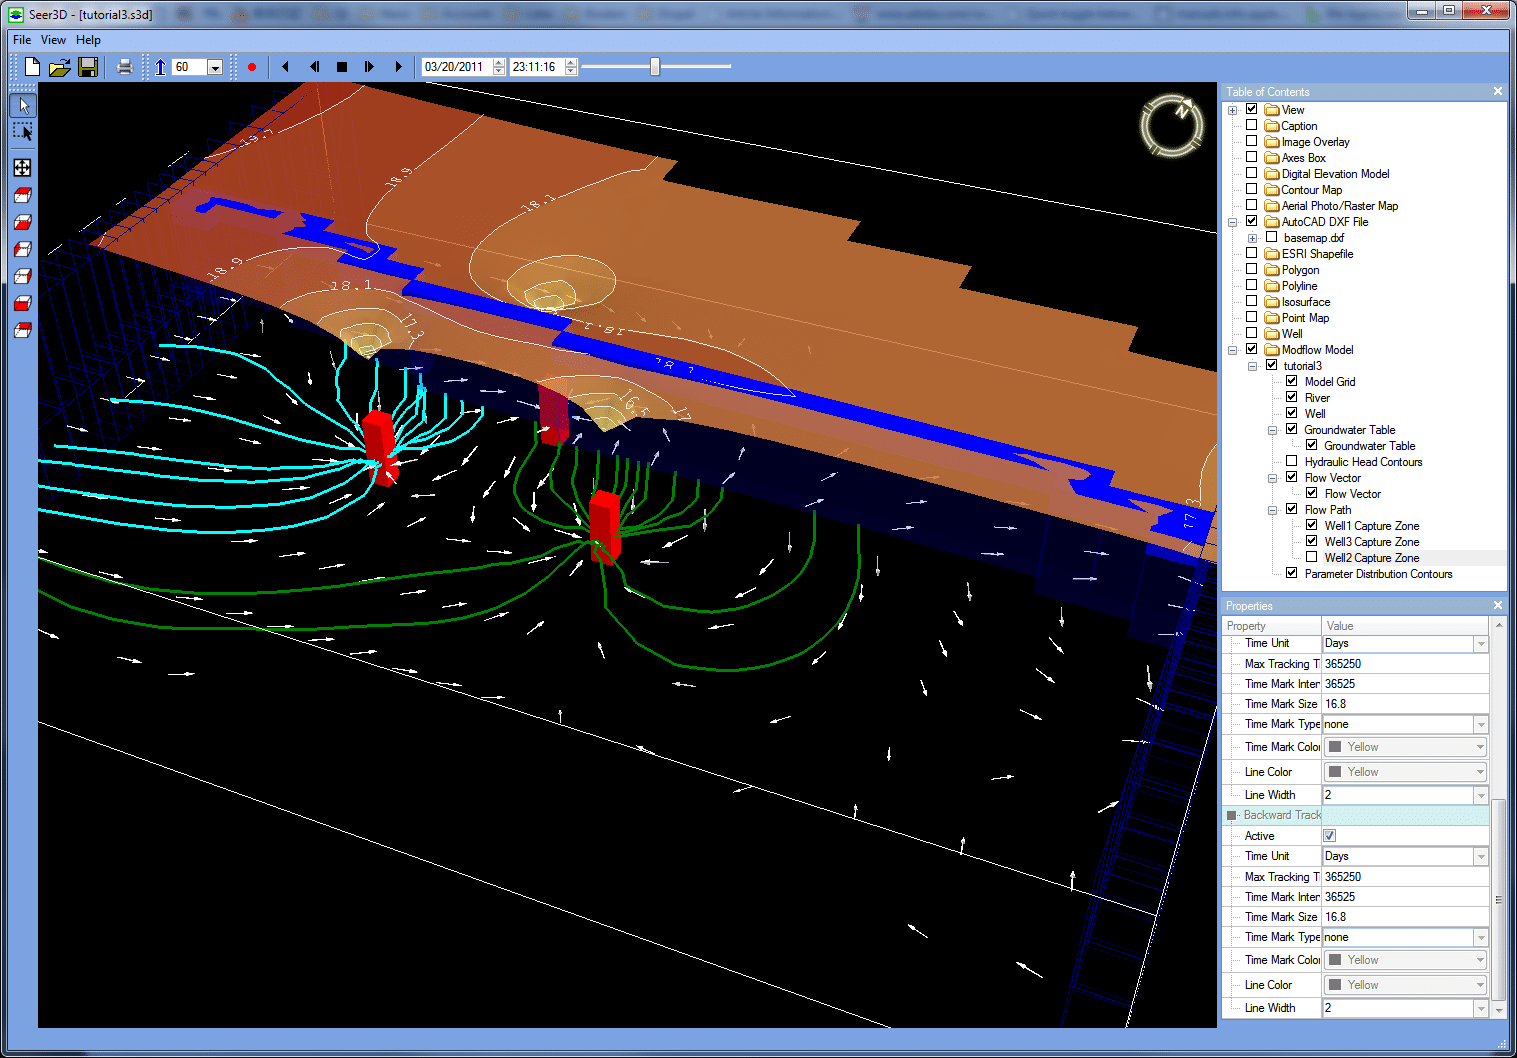
Task: Click the animation time slider handle
Action: 655,67
